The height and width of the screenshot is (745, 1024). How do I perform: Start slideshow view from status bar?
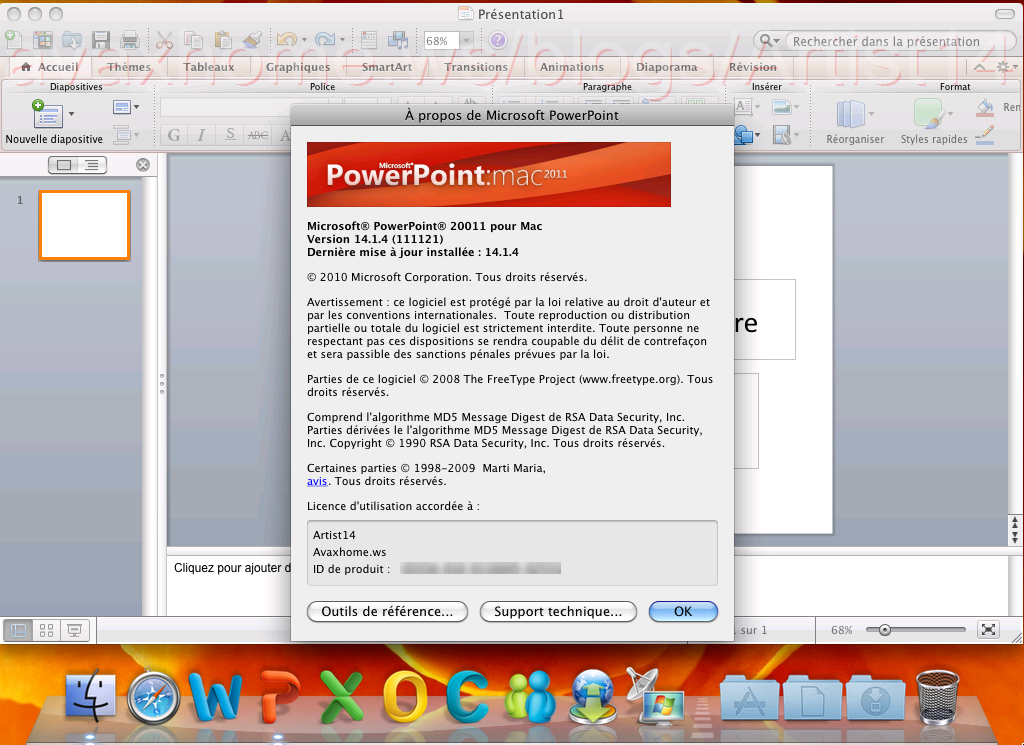point(74,630)
